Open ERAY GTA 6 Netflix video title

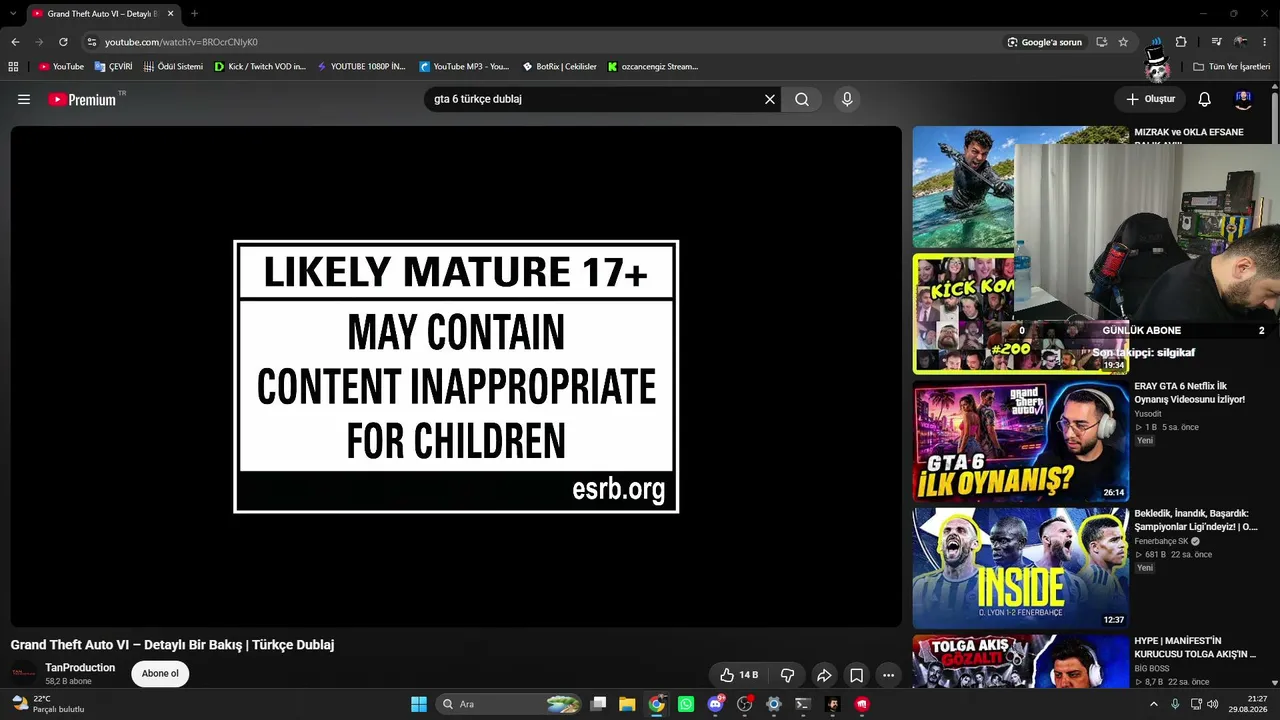pos(1189,393)
